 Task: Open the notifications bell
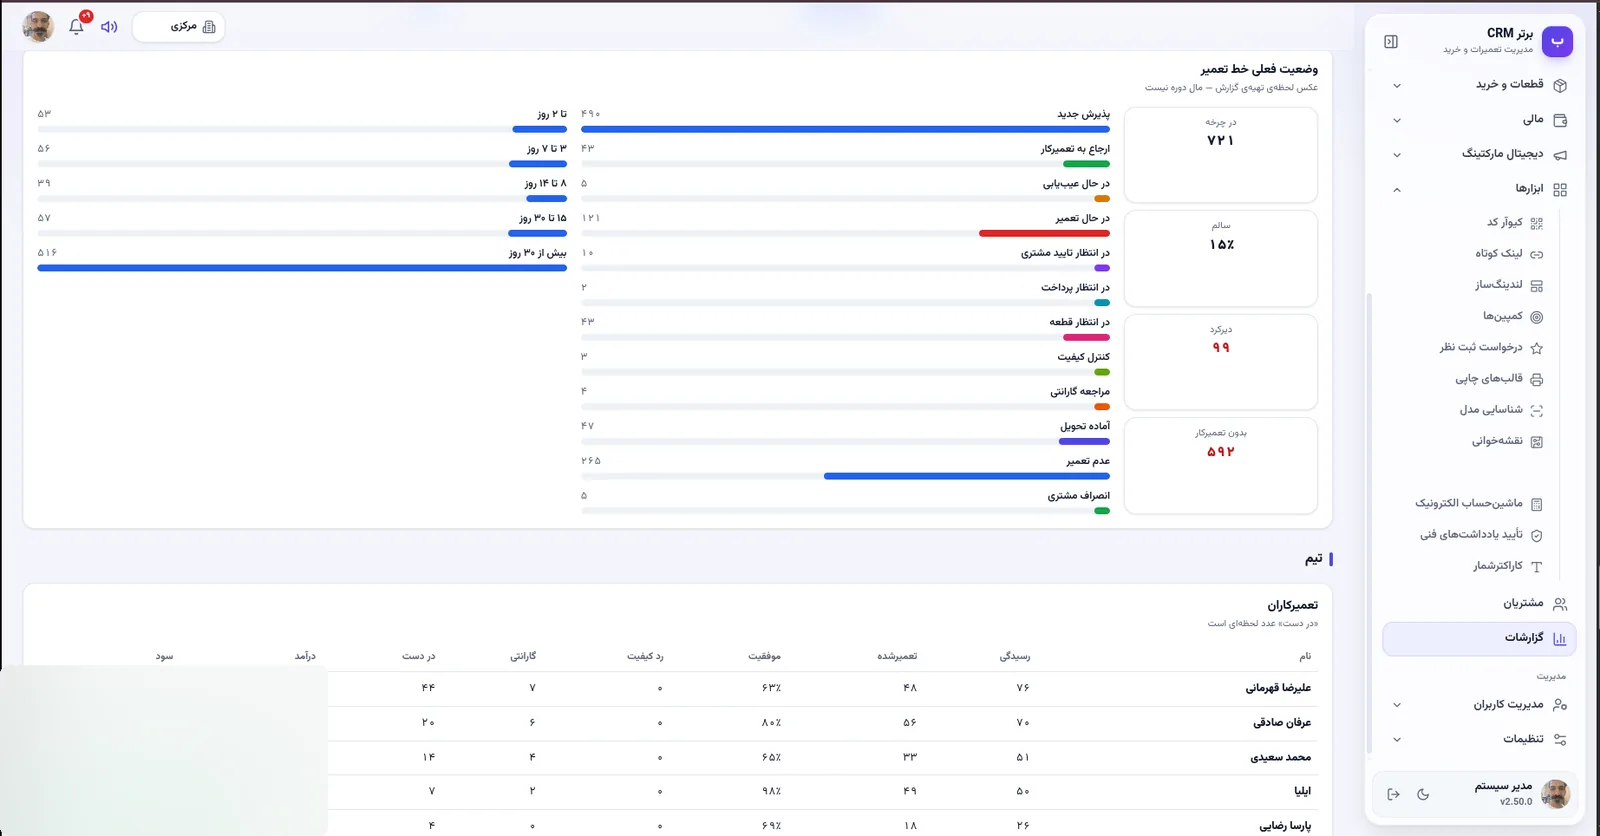(77, 27)
